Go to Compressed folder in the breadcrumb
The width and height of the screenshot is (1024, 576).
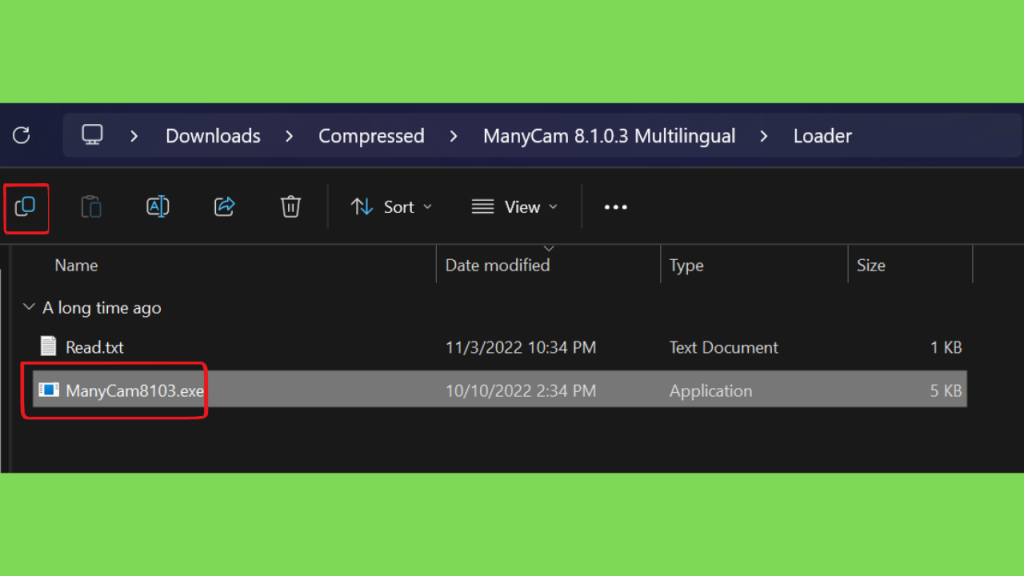372,136
